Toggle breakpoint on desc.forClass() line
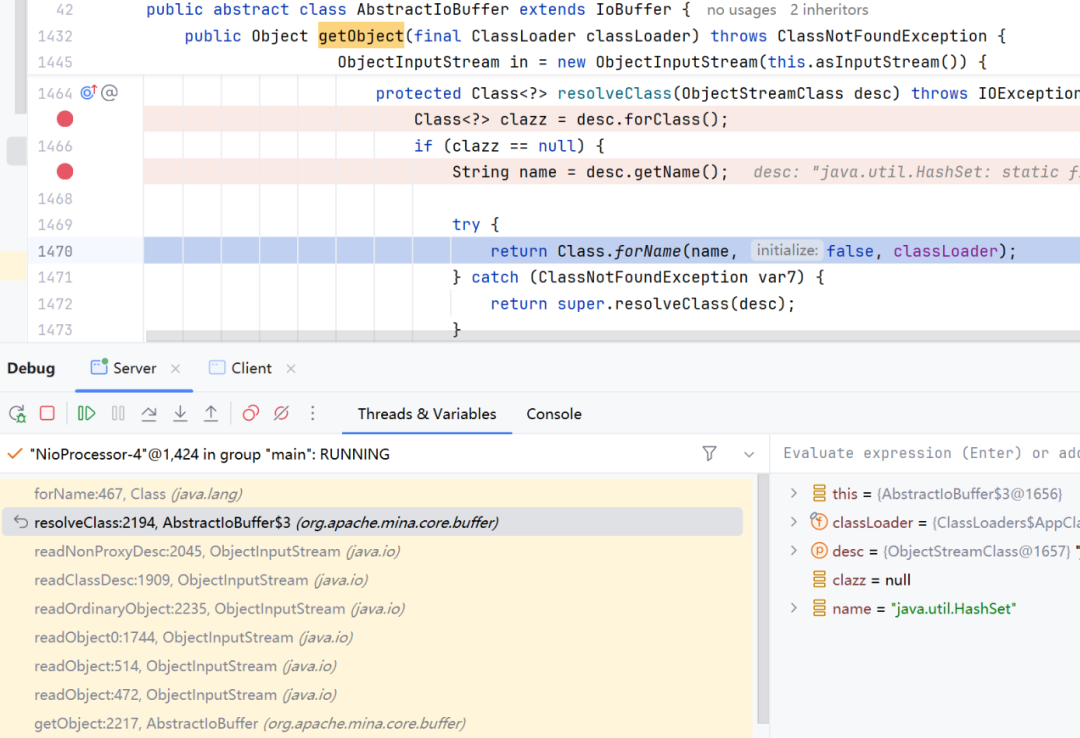 (x=65, y=119)
